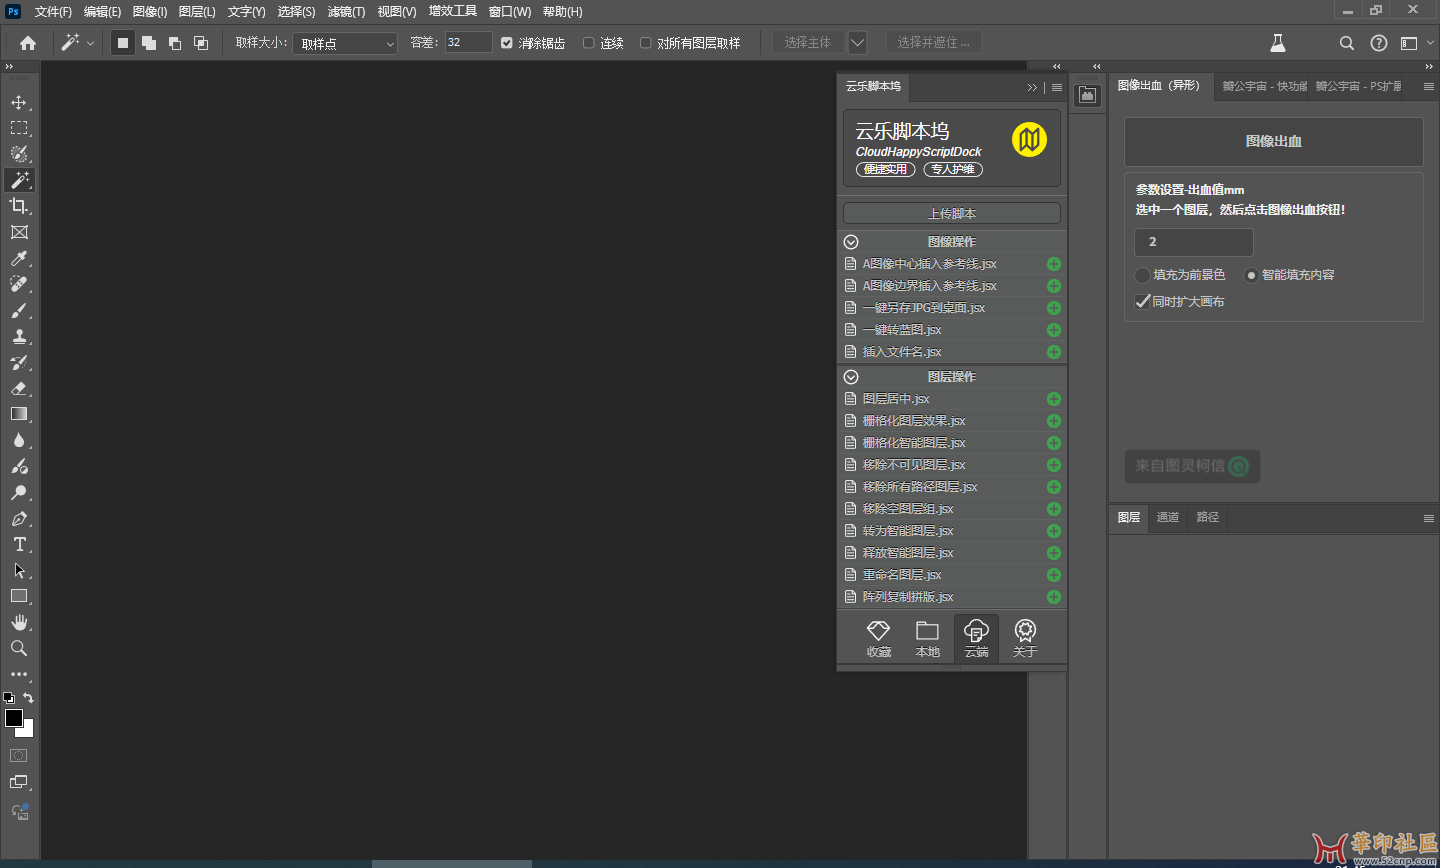This screenshot has height=868, width=1440.
Task: Click the 选择并遮住 button
Action: [x=933, y=43]
